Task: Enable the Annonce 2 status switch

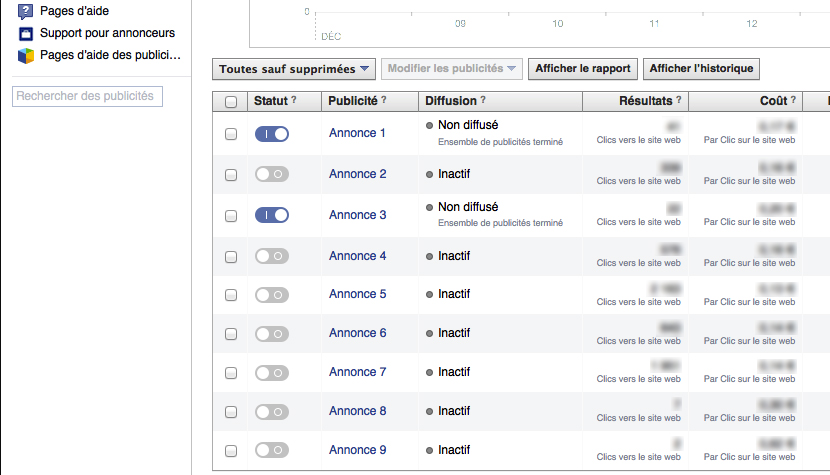Action: click(272, 174)
